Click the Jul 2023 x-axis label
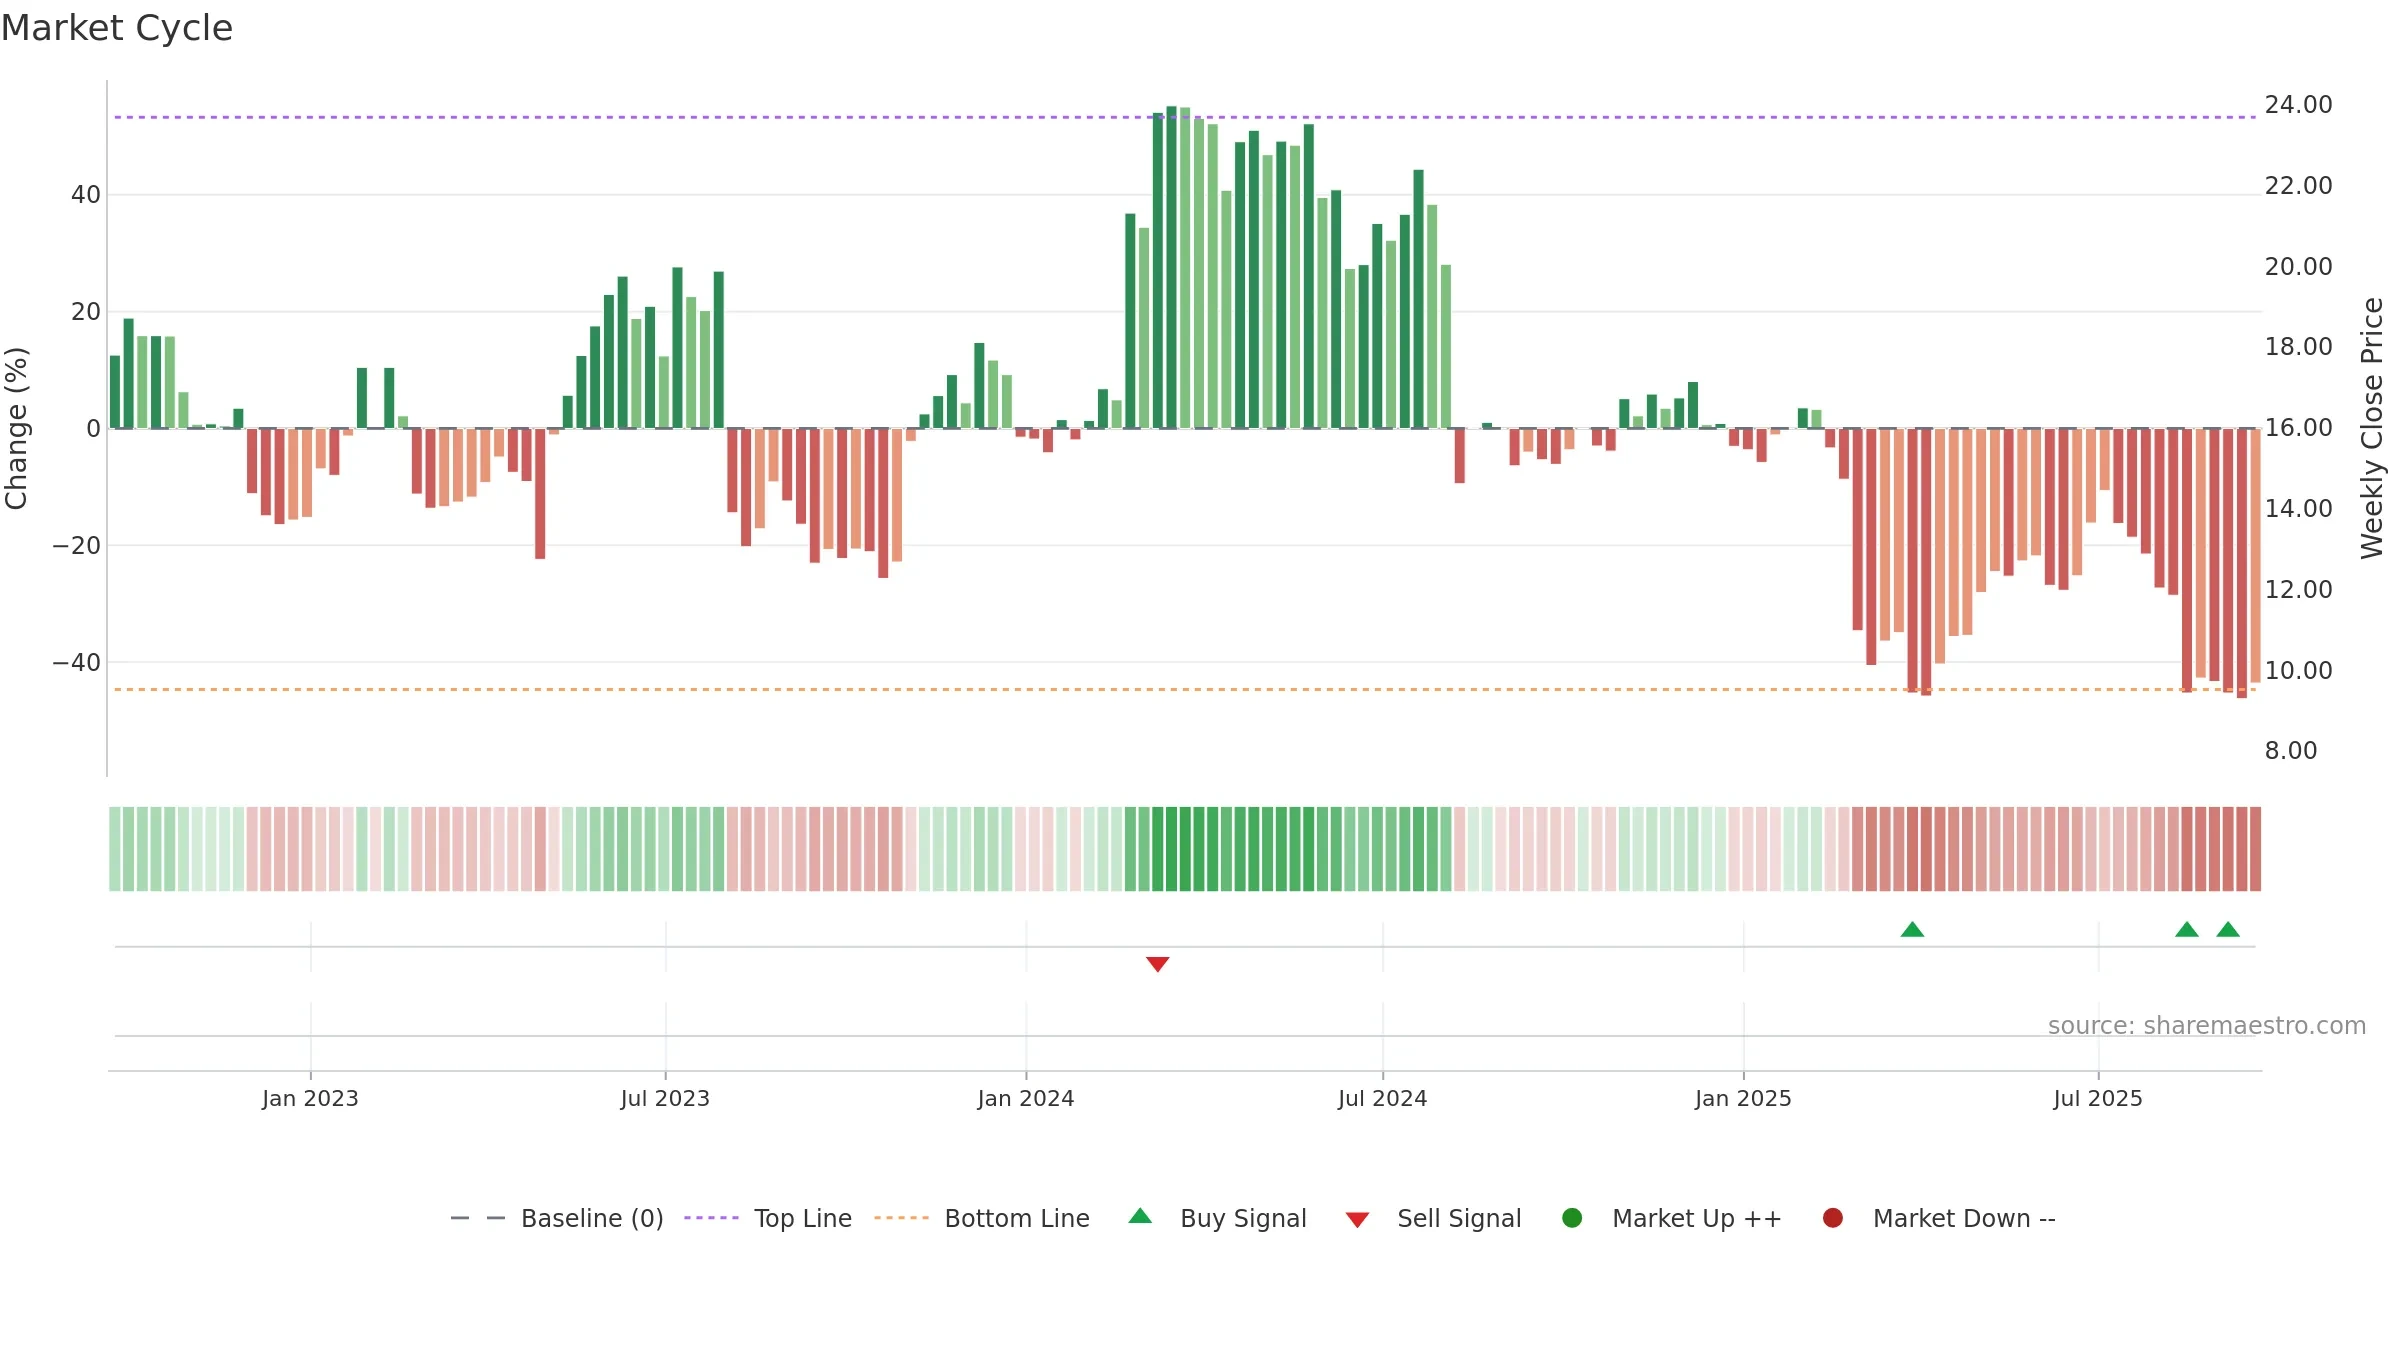Screen dimensions: 2400x1350 [x=665, y=1098]
